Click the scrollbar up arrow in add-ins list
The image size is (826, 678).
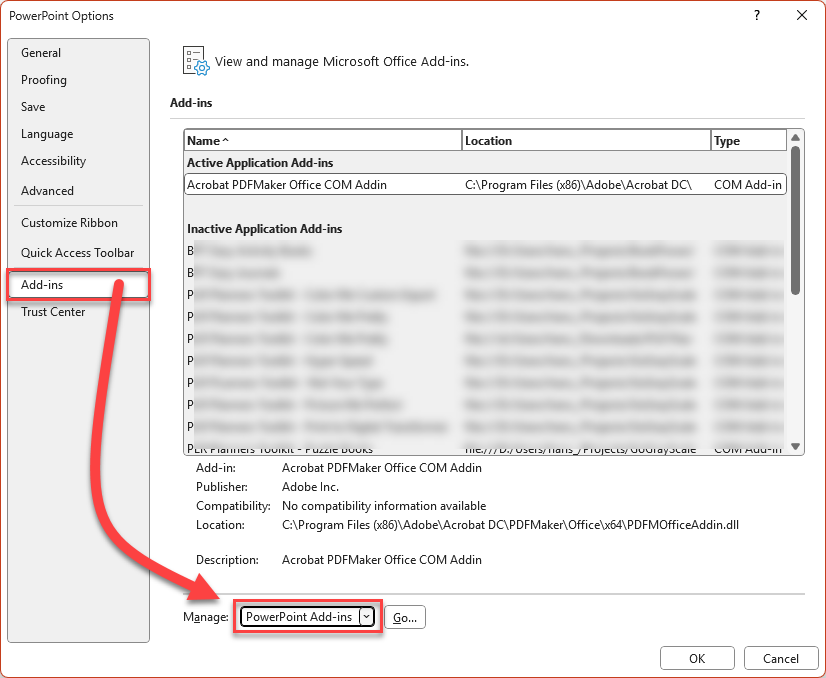pos(796,140)
